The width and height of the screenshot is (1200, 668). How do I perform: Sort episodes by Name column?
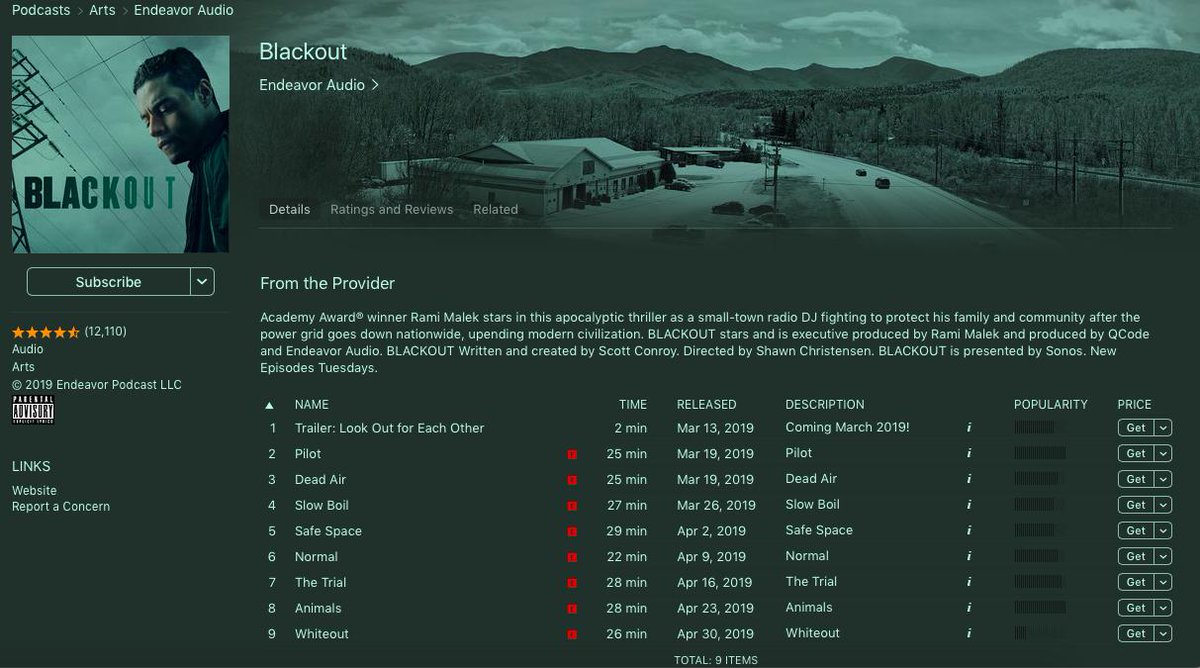[312, 405]
